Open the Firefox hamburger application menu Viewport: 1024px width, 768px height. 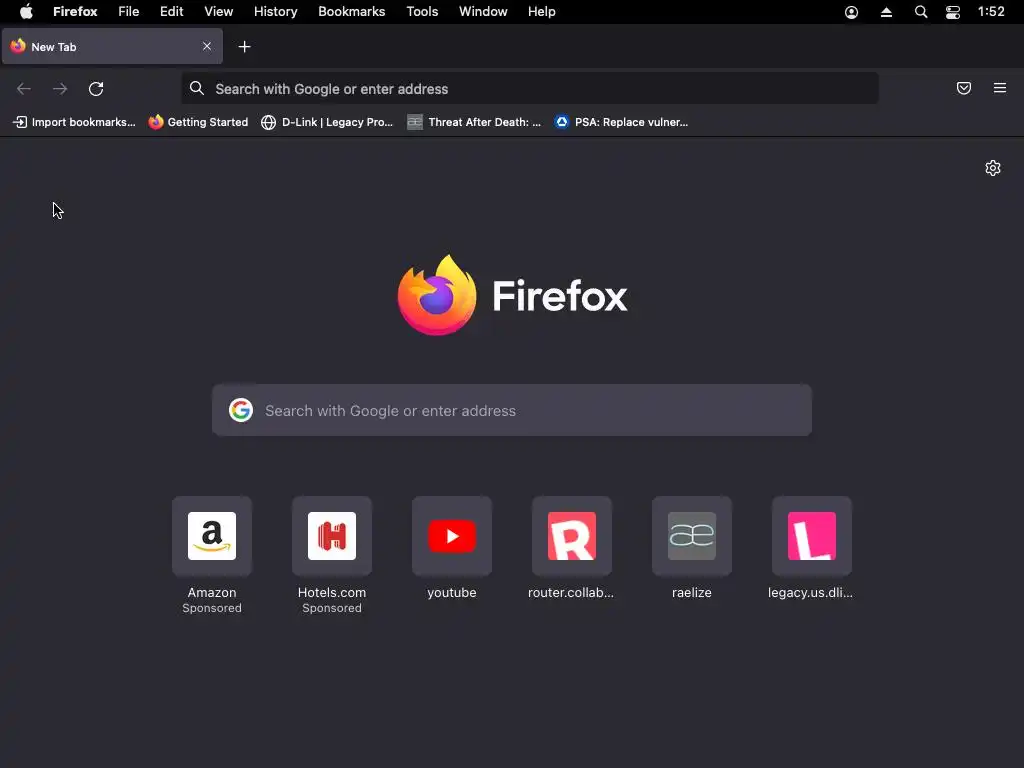pyautogui.click(x=1000, y=88)
